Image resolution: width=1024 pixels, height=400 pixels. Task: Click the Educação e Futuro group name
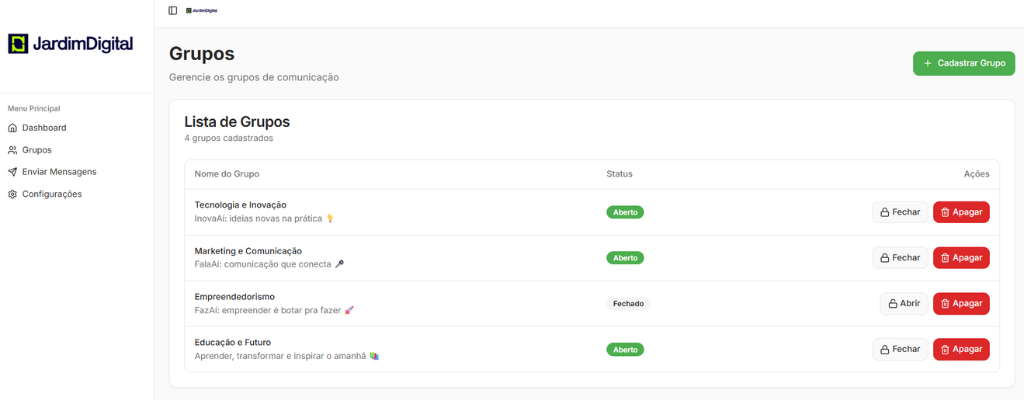click(x=232, y=342)
